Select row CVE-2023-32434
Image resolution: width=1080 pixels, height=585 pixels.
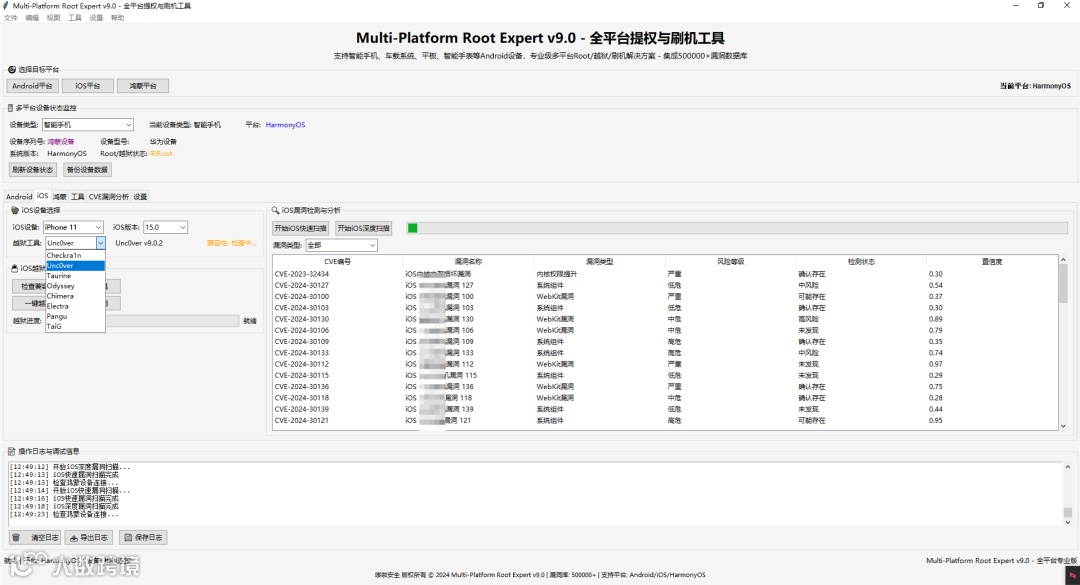665,274
